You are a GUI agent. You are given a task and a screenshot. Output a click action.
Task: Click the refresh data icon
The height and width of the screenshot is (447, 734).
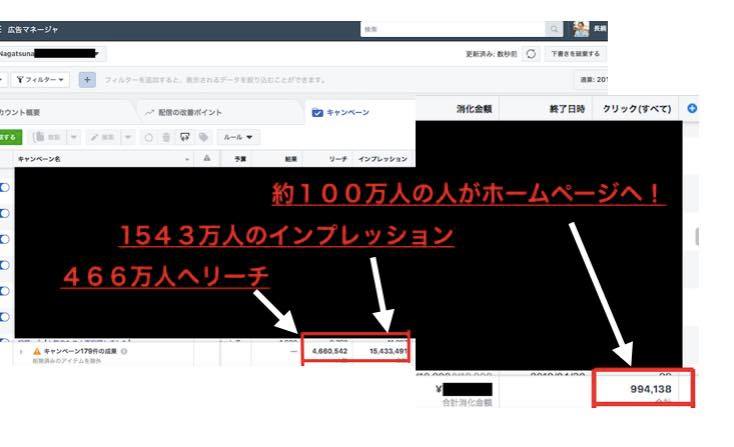tap(531, 53)
